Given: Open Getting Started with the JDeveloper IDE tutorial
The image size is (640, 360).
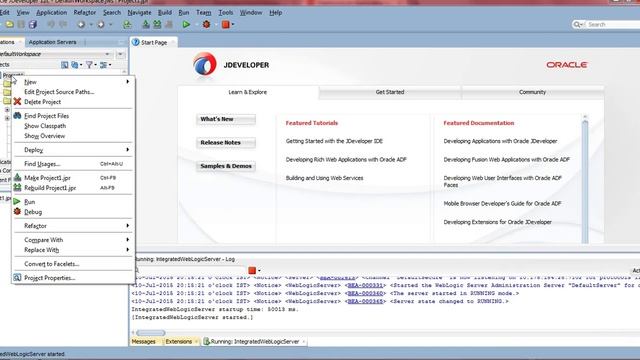Looking at the screenshot, I should pos(334,141).
